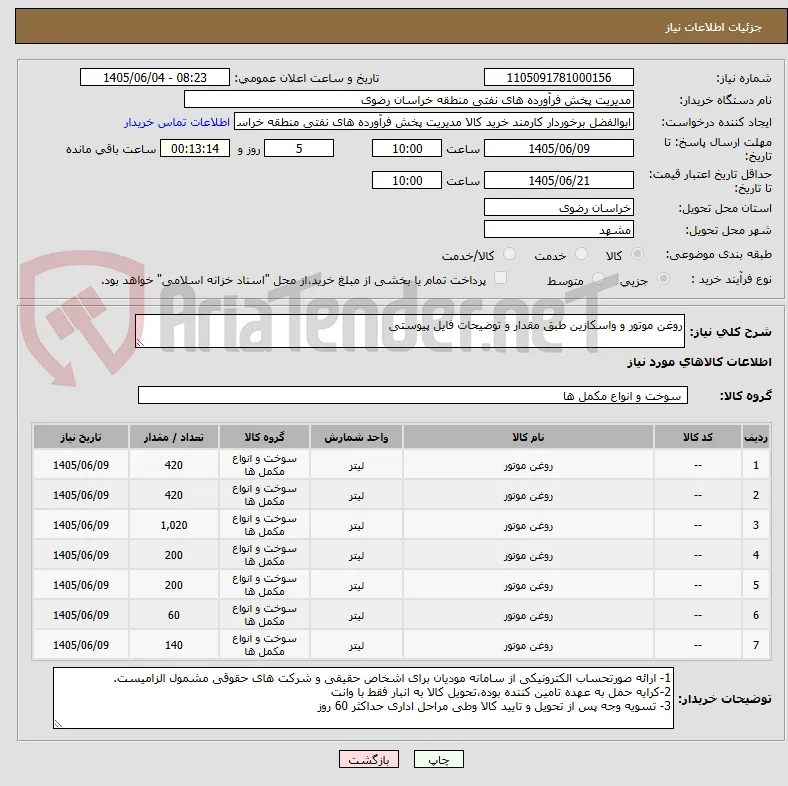The height and width of the screenshot is (786, 788).
Task: Click row number 5 cell
Action: [x=755, y=585]
